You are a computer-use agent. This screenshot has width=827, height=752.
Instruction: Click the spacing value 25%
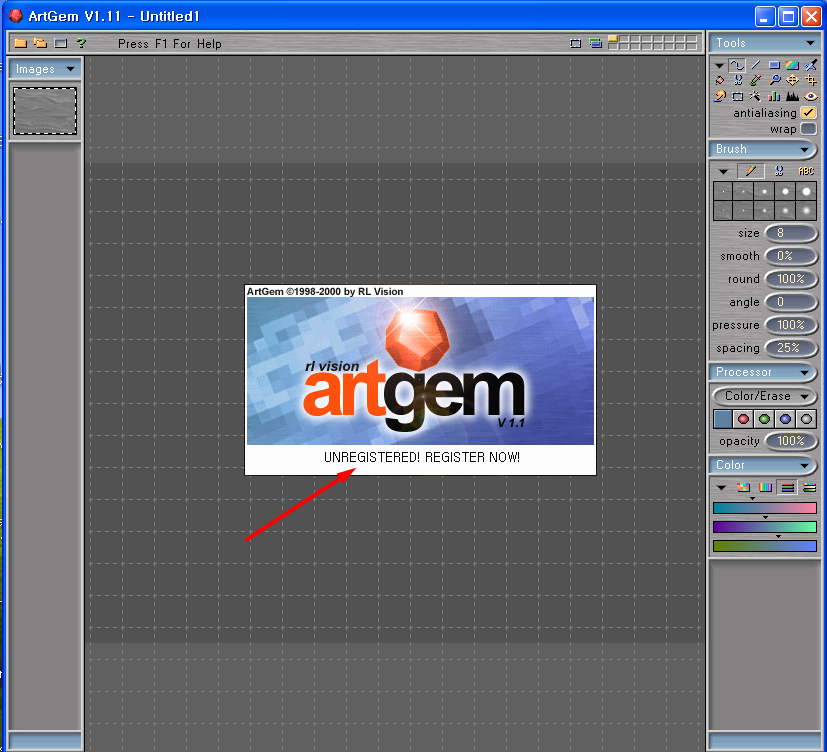pyautogui.click(x=791, y=348)
